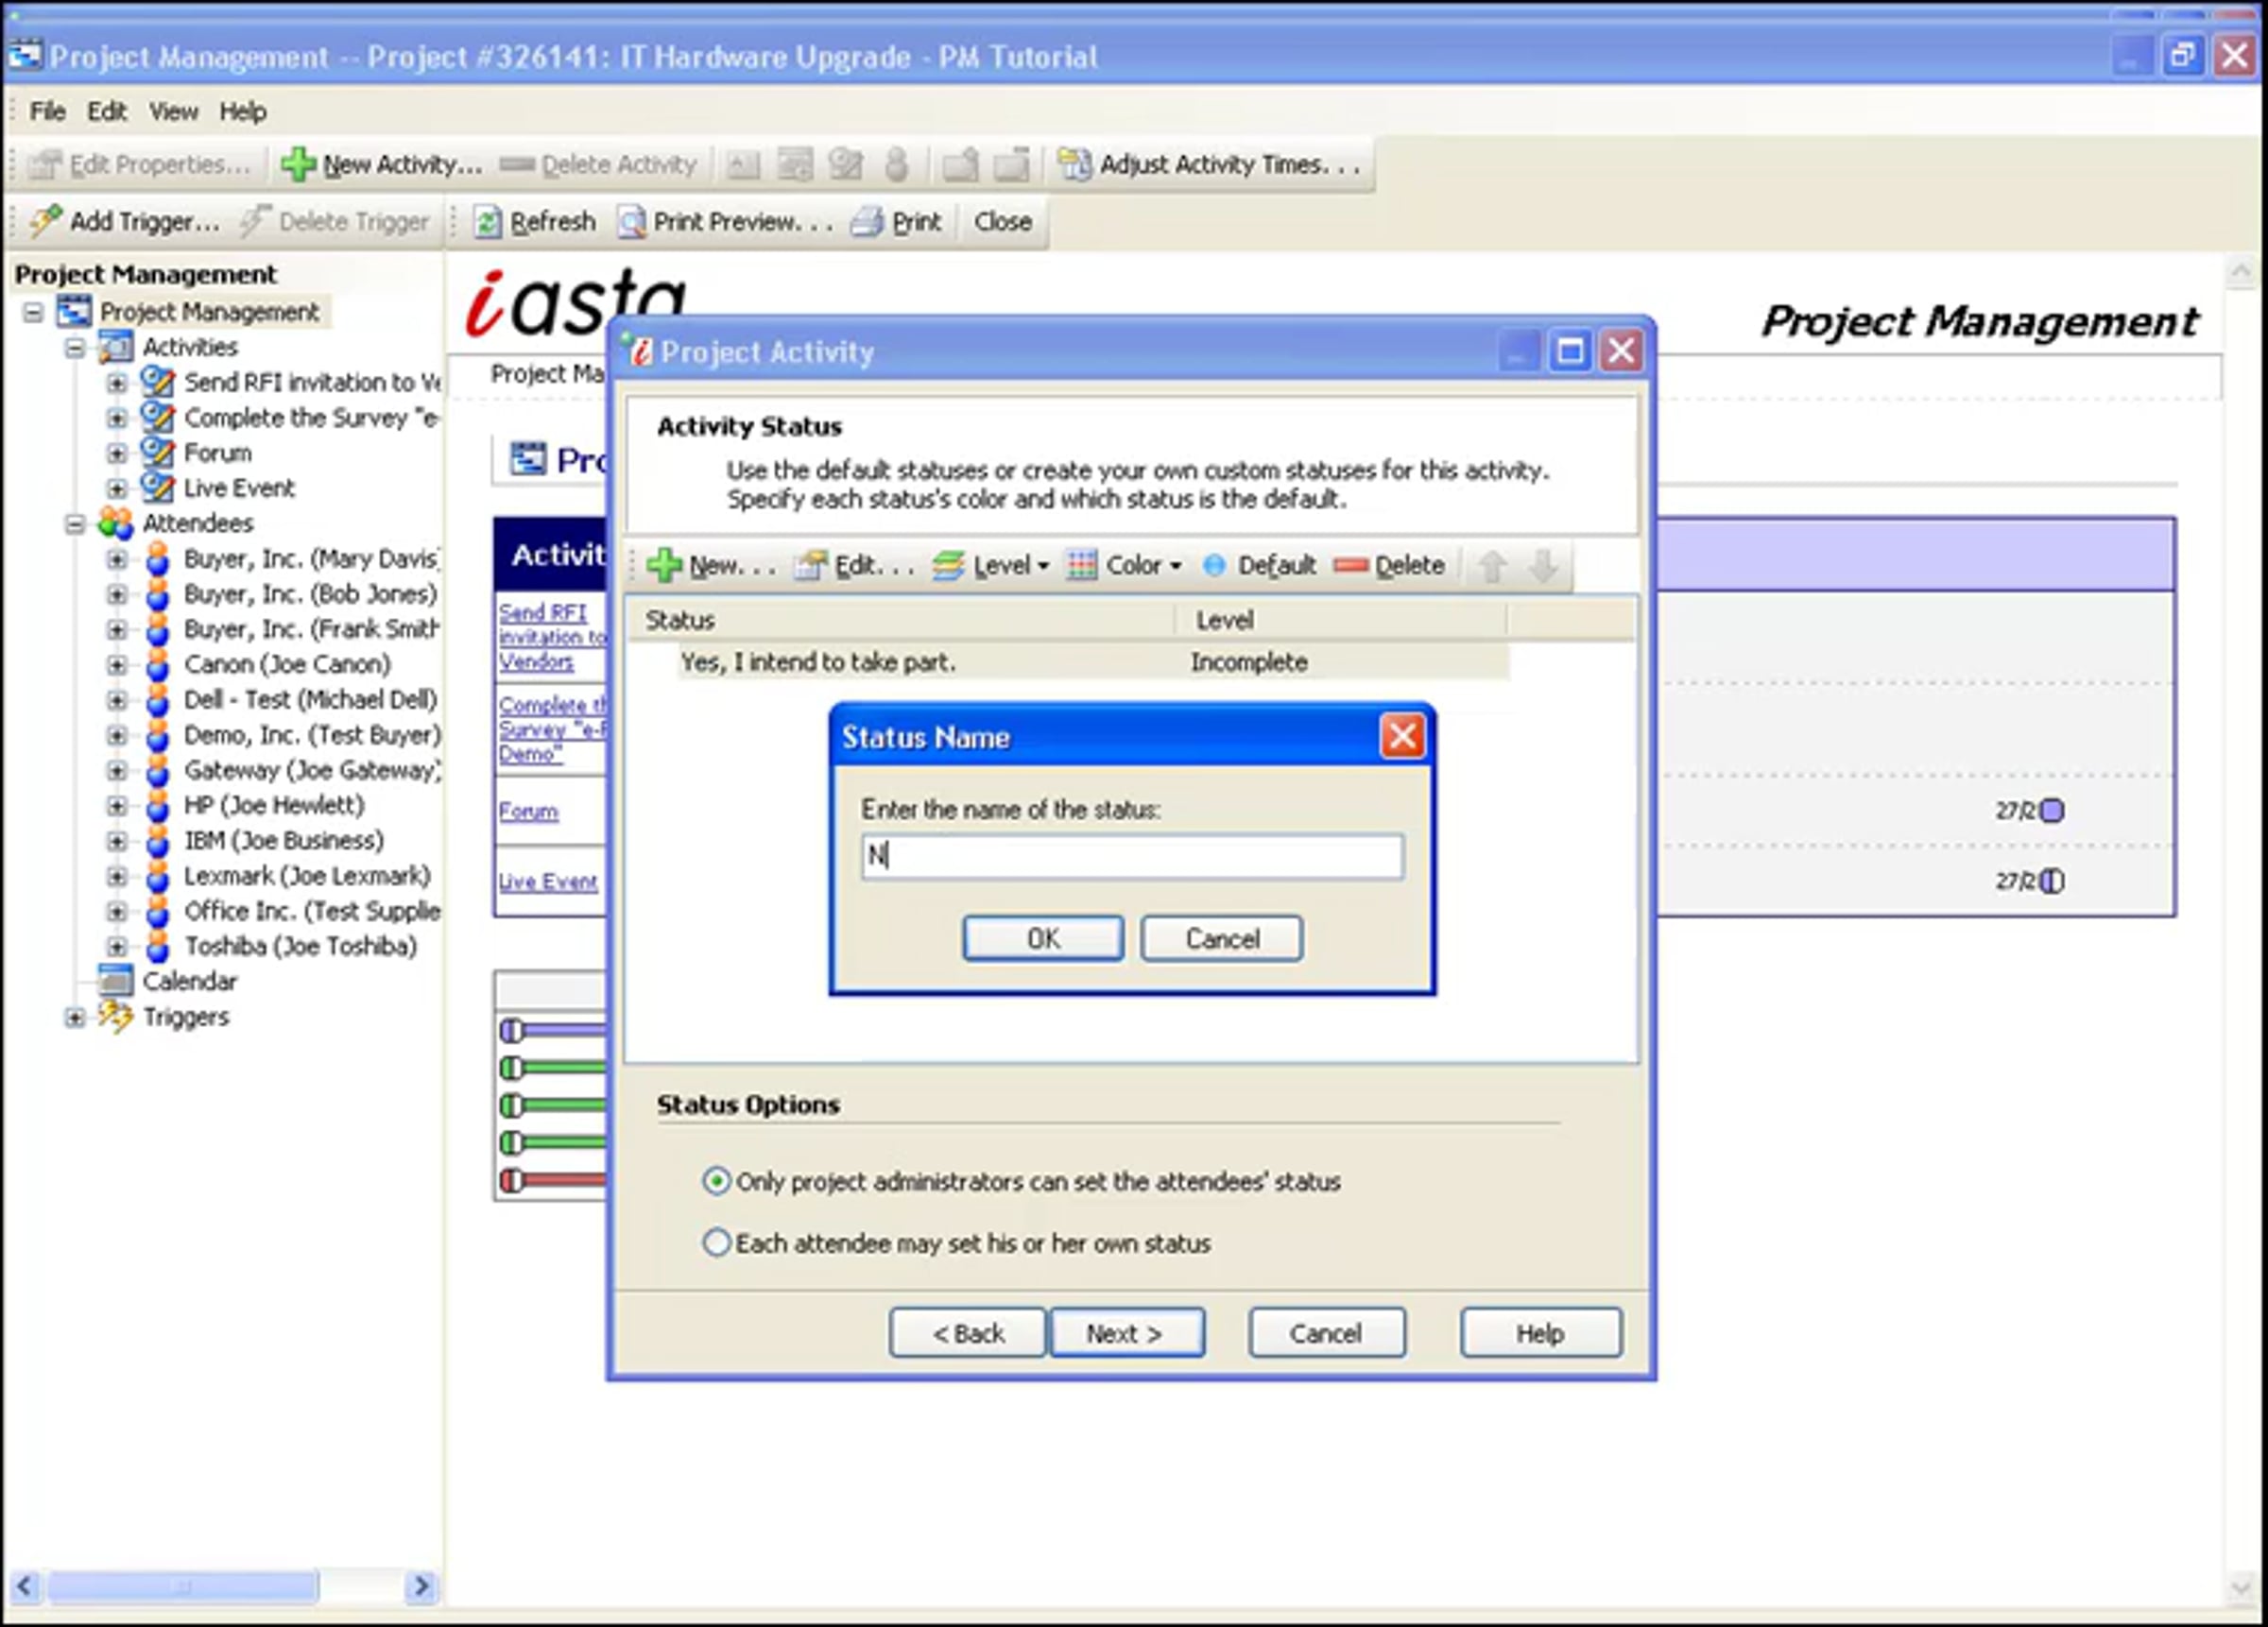Click the Add Trigger toolbar icon
The image size is (2268, 1627).
tap(46, 222)
